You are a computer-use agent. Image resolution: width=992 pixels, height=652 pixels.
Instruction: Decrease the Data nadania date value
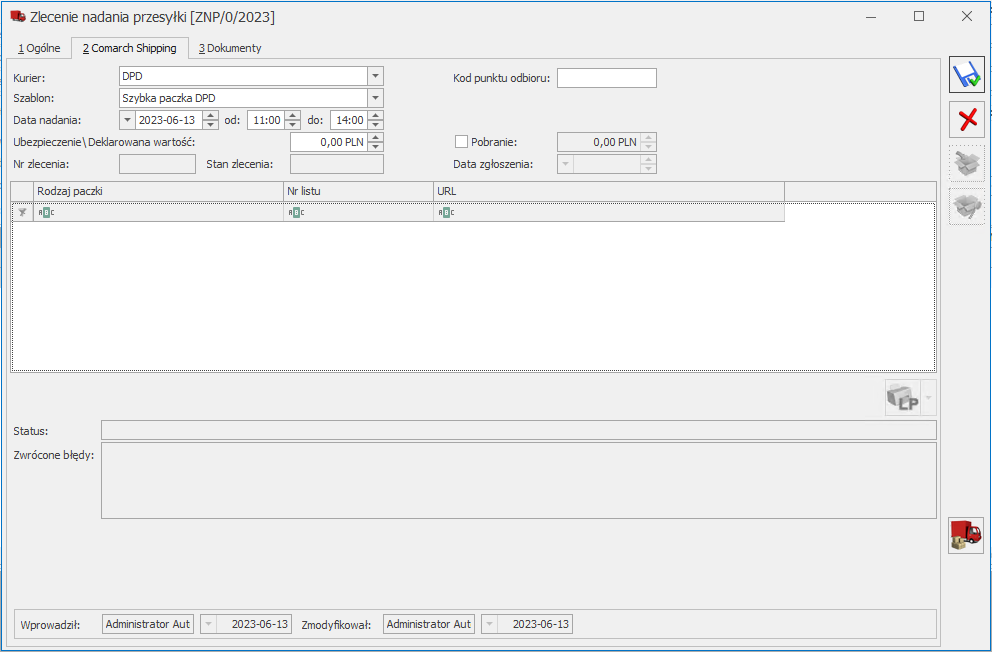(211, 125)
